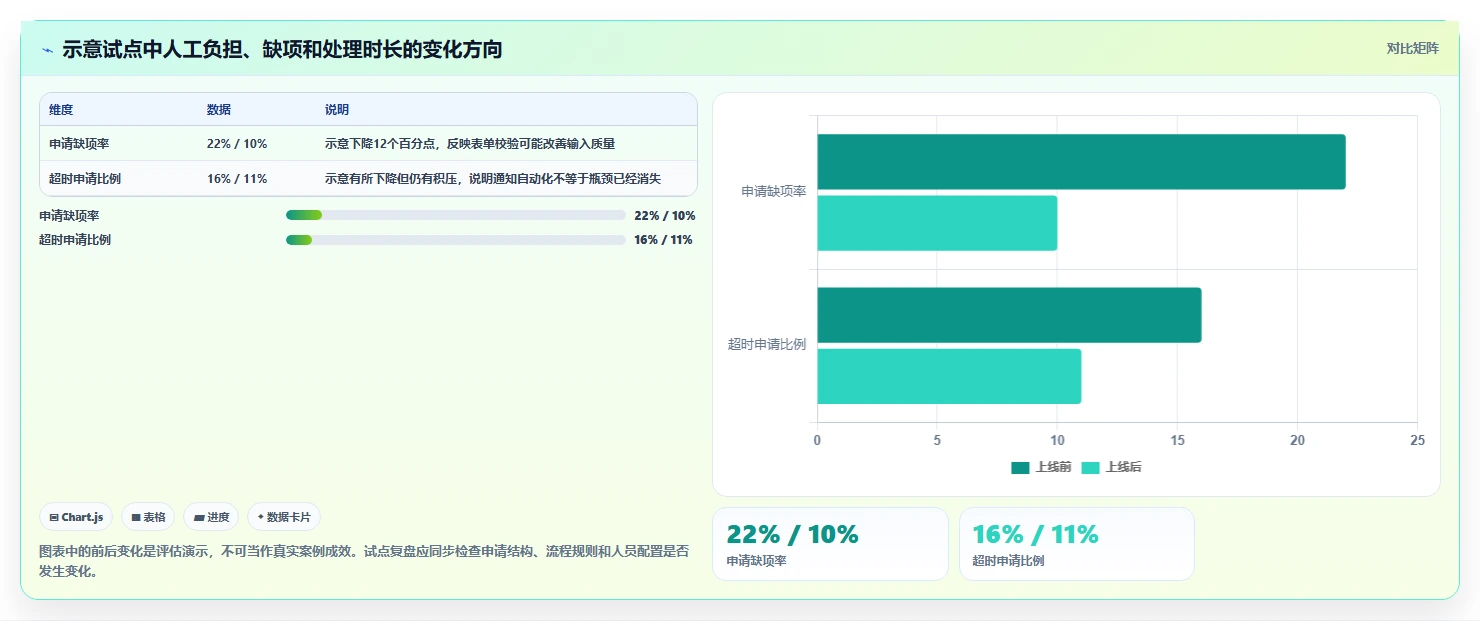Screen dimensions: 1480x621
Task: Click the 上线前 dark teal legend swatch
Action: tap(1020, 467)
